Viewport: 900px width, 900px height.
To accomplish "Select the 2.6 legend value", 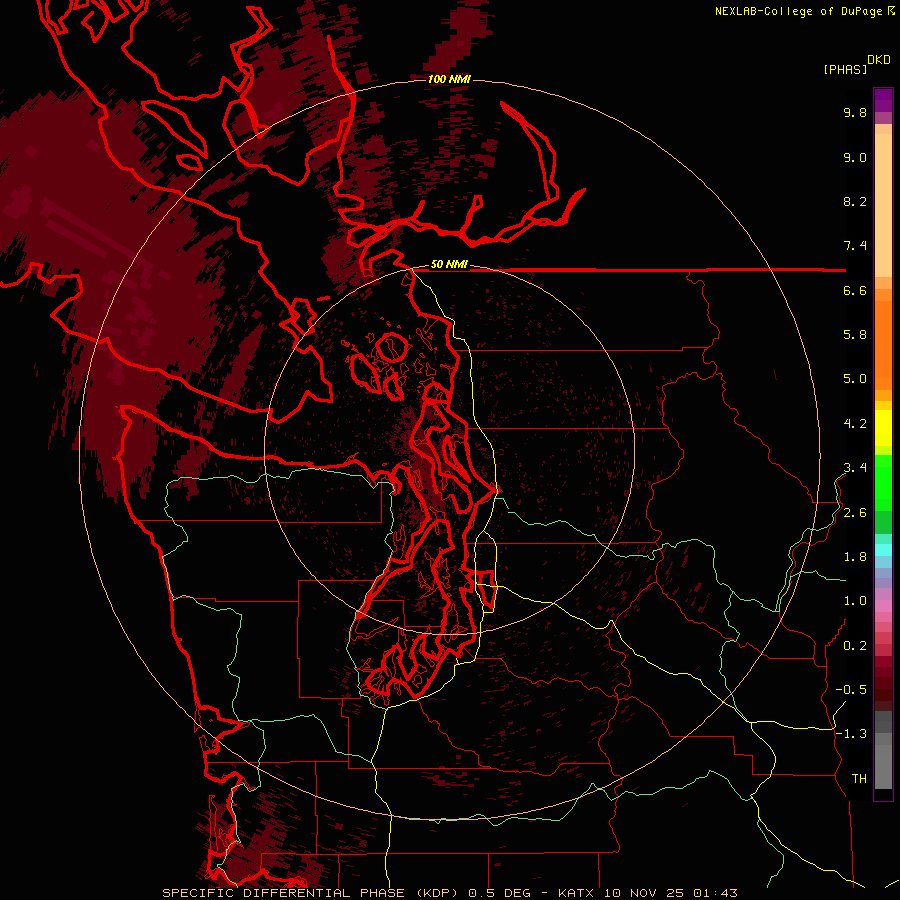I will (855, 513).
